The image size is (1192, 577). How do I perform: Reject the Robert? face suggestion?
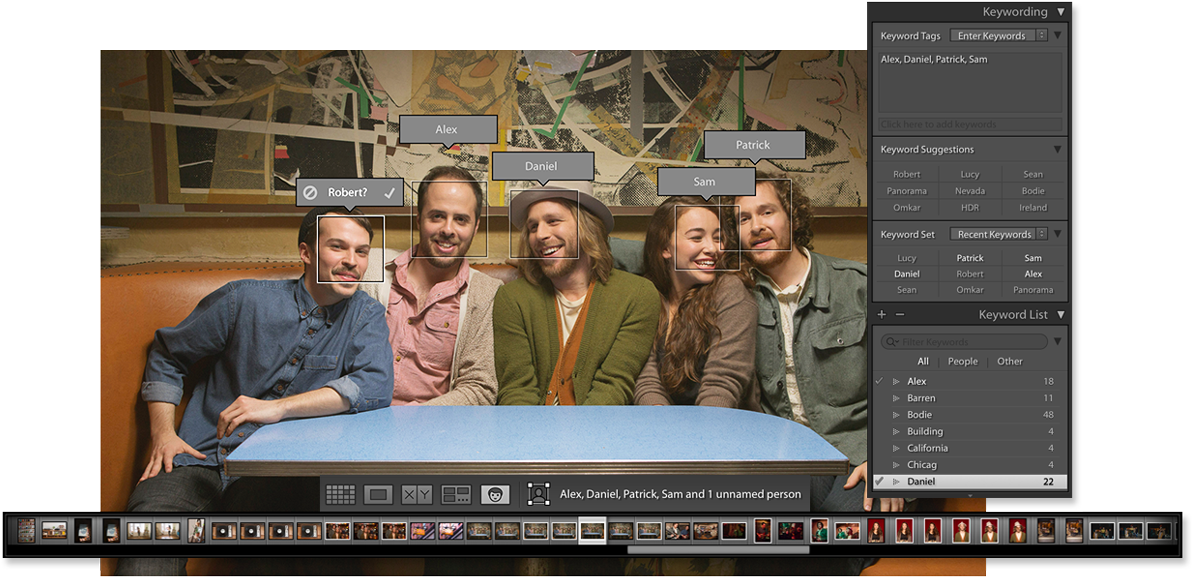pyautogui.click(x=311, y=192)
